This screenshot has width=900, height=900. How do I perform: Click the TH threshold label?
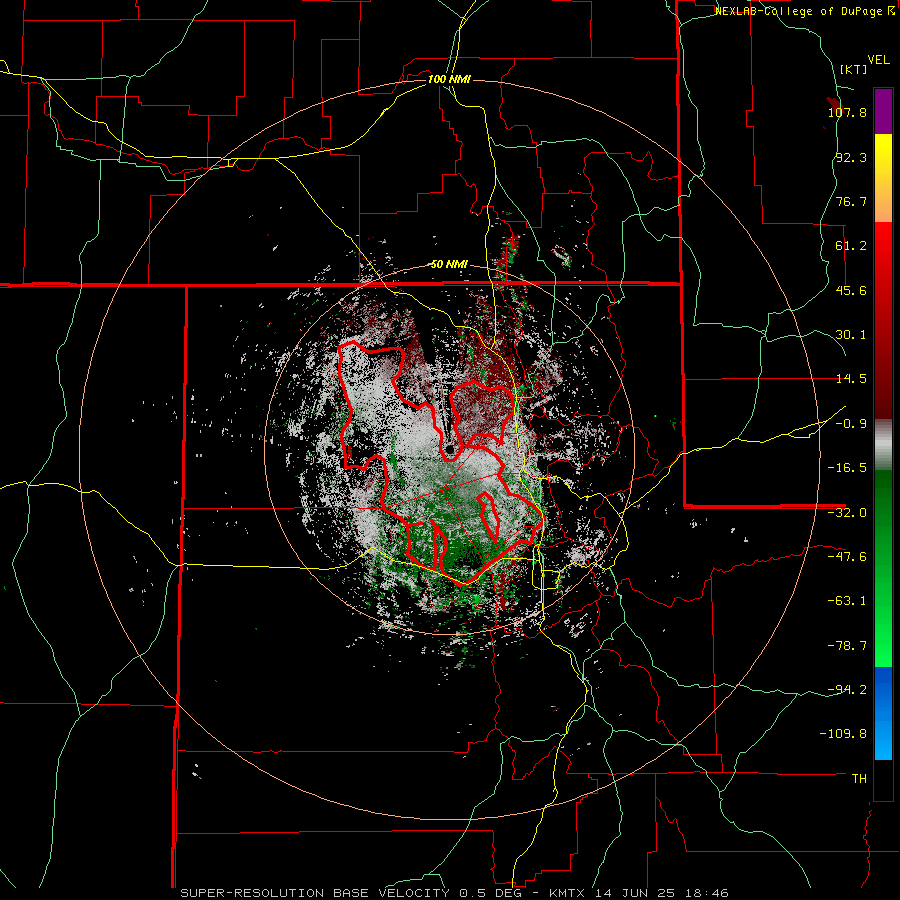point(859,778)
